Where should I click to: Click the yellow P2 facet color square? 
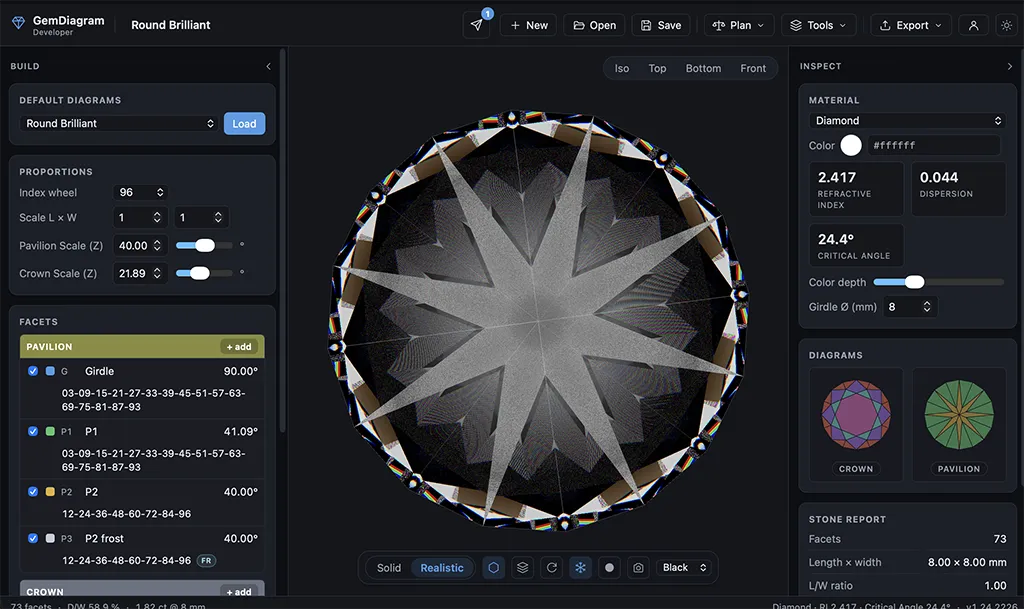pyautogui.click(x=50, y=492)
